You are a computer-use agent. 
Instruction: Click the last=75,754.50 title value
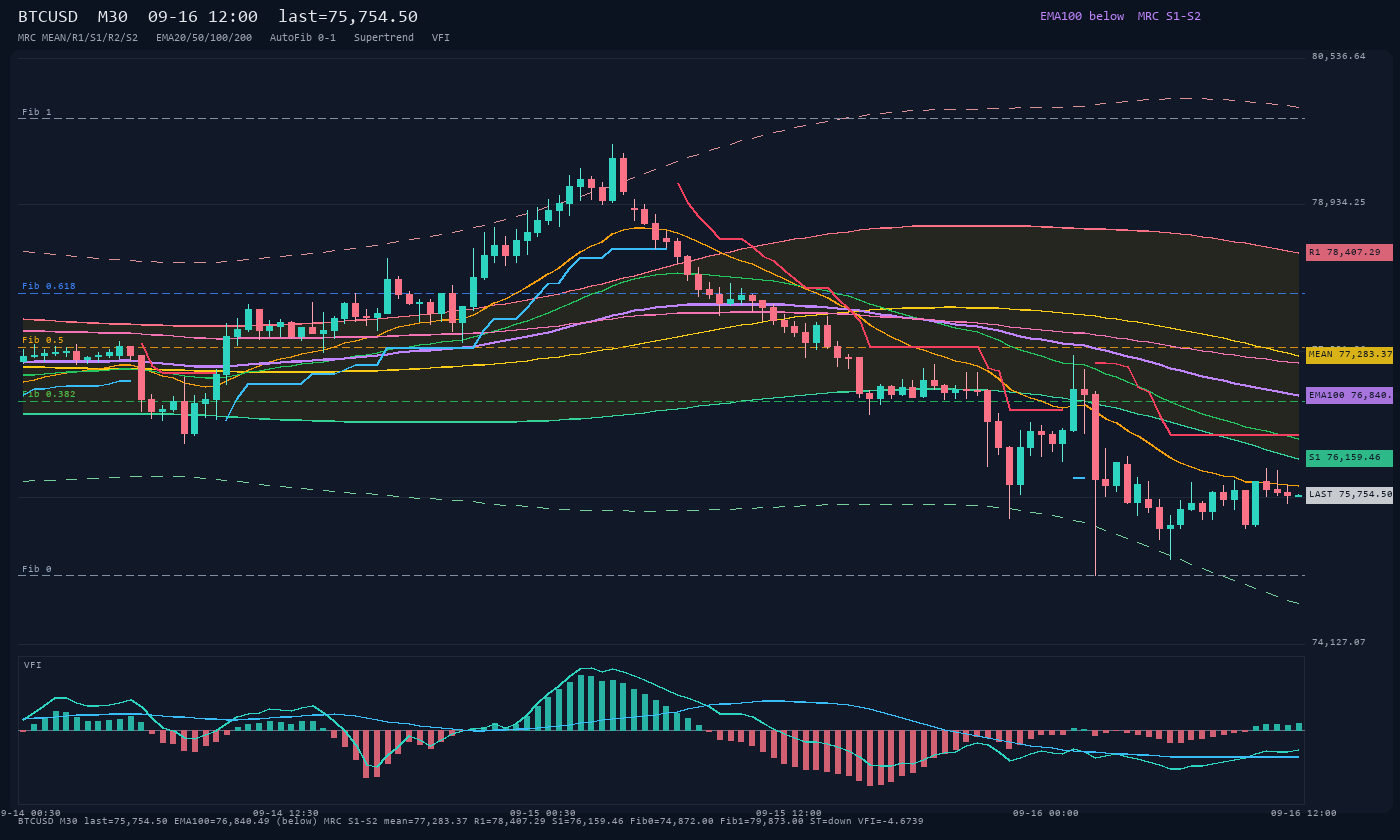pos(348,17)
